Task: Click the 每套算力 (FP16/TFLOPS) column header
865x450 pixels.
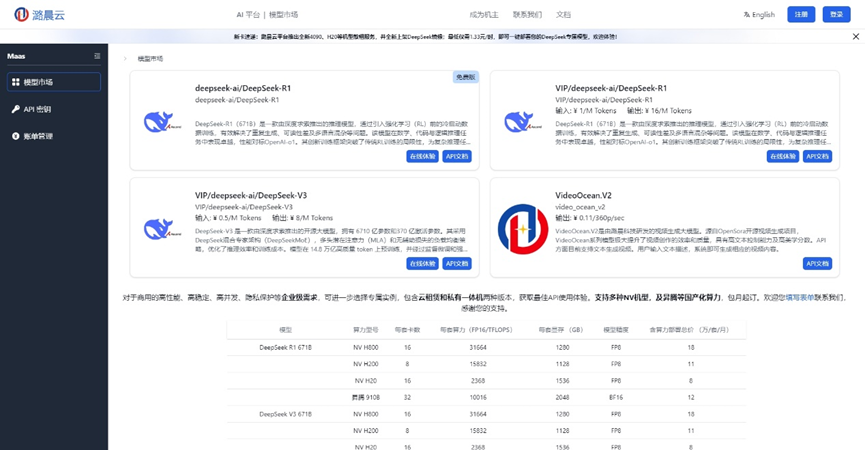Action: click(476, 330)
